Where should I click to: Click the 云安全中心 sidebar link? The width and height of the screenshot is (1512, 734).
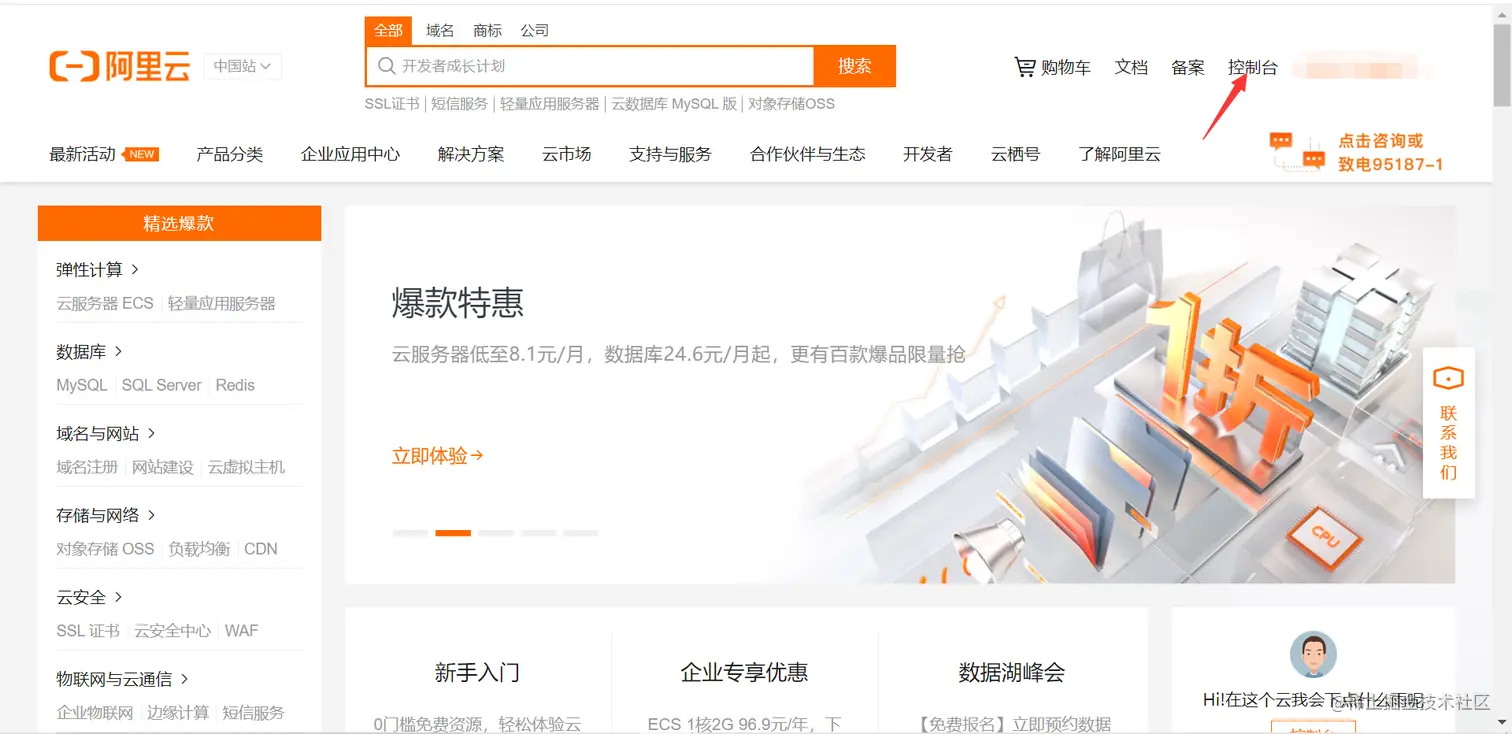pos(173,631)
